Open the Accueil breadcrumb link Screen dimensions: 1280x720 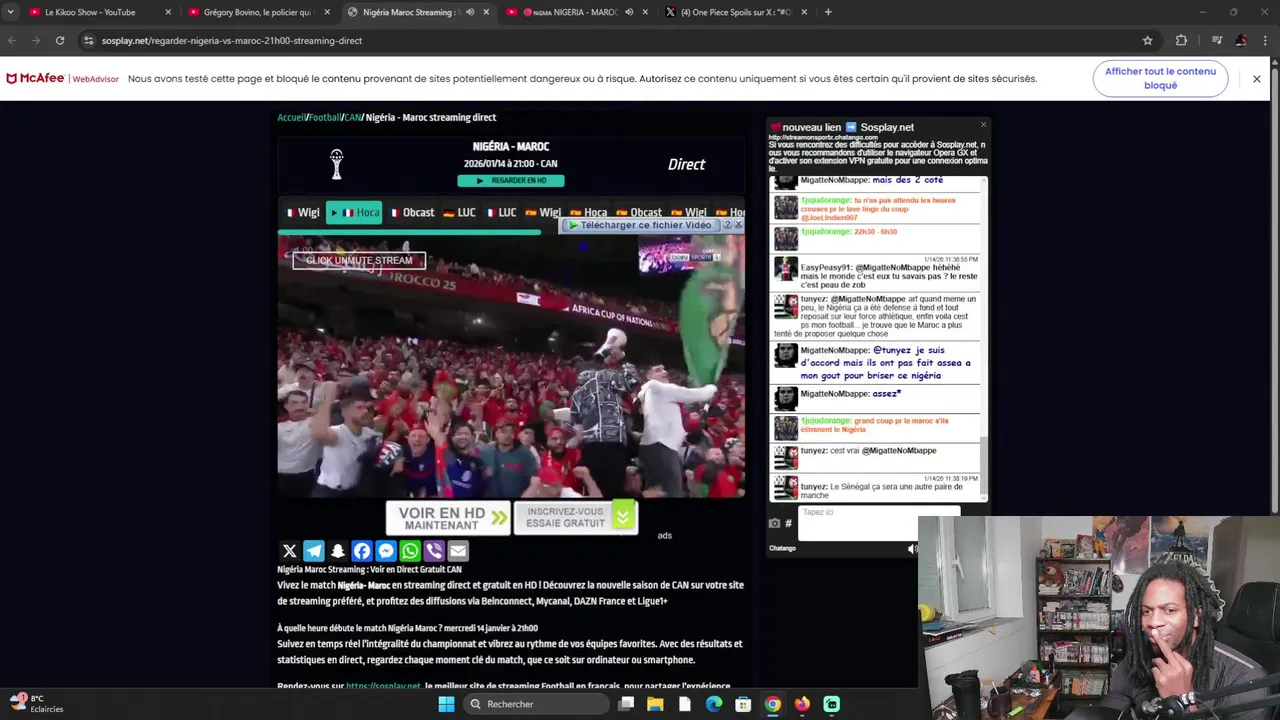[291, 117]
